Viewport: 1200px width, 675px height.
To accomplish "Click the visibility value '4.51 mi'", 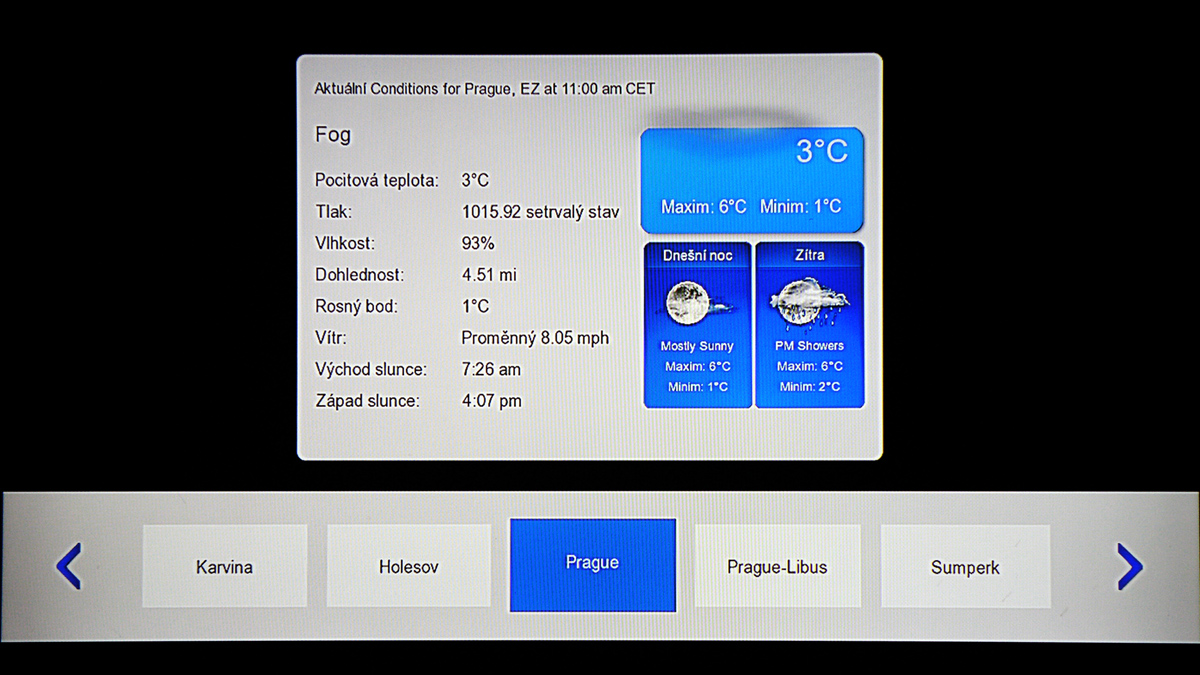I will tap(489, 275).
